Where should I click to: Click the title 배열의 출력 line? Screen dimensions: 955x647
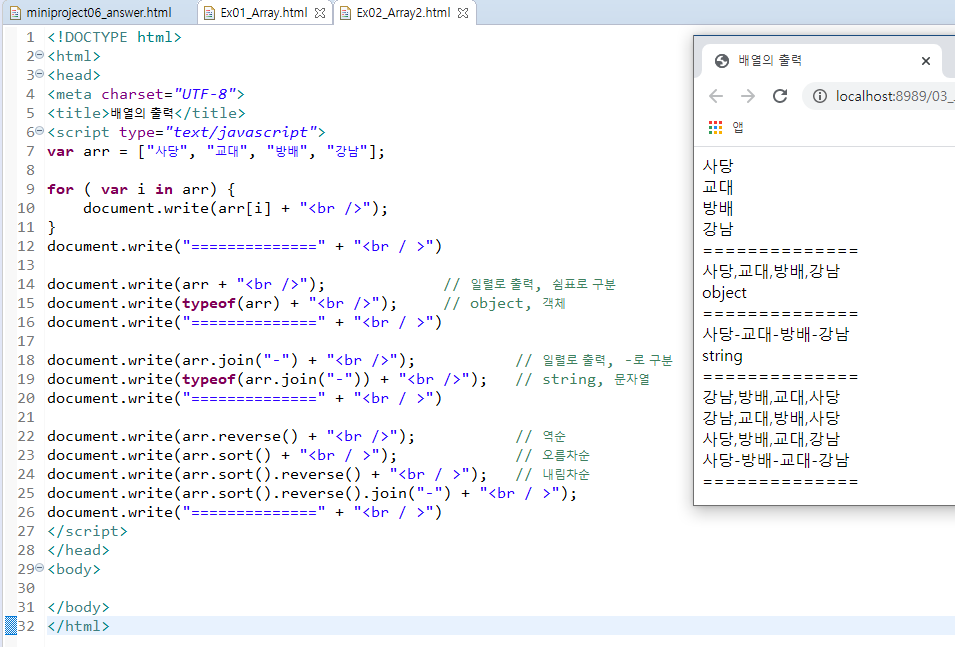point(146,113)
